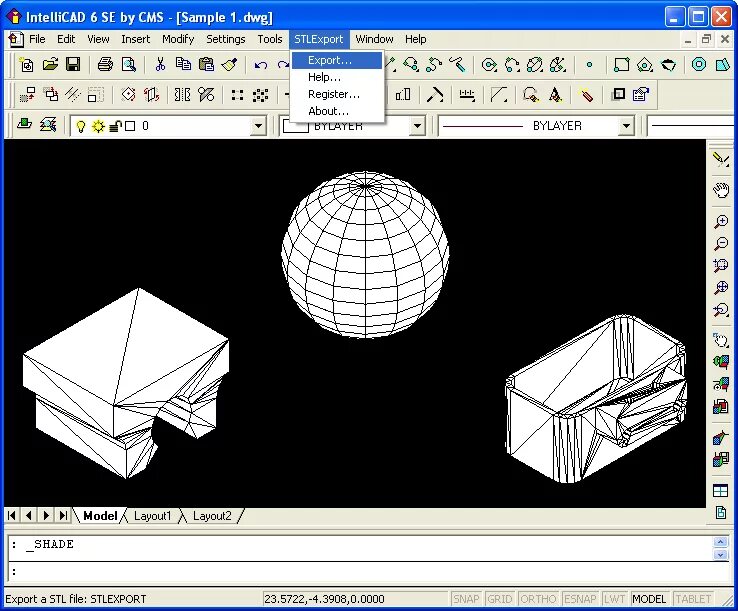Choose About... from STLExport menu
Image resolution: width=738 pixels, height=611 pixels.
click(337, 111)
